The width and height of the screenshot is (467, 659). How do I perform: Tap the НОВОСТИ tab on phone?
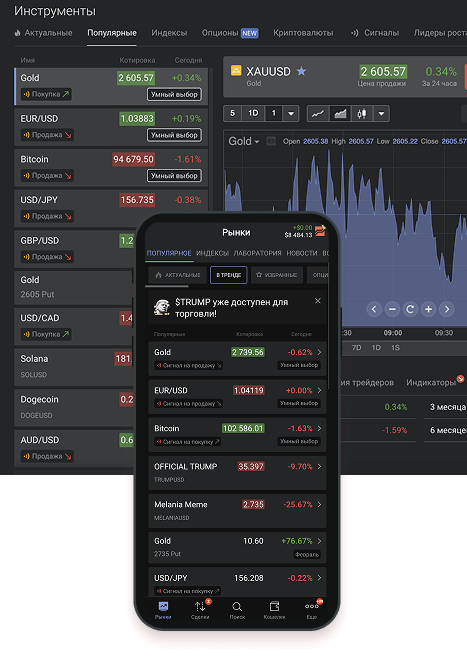point(302,253)
